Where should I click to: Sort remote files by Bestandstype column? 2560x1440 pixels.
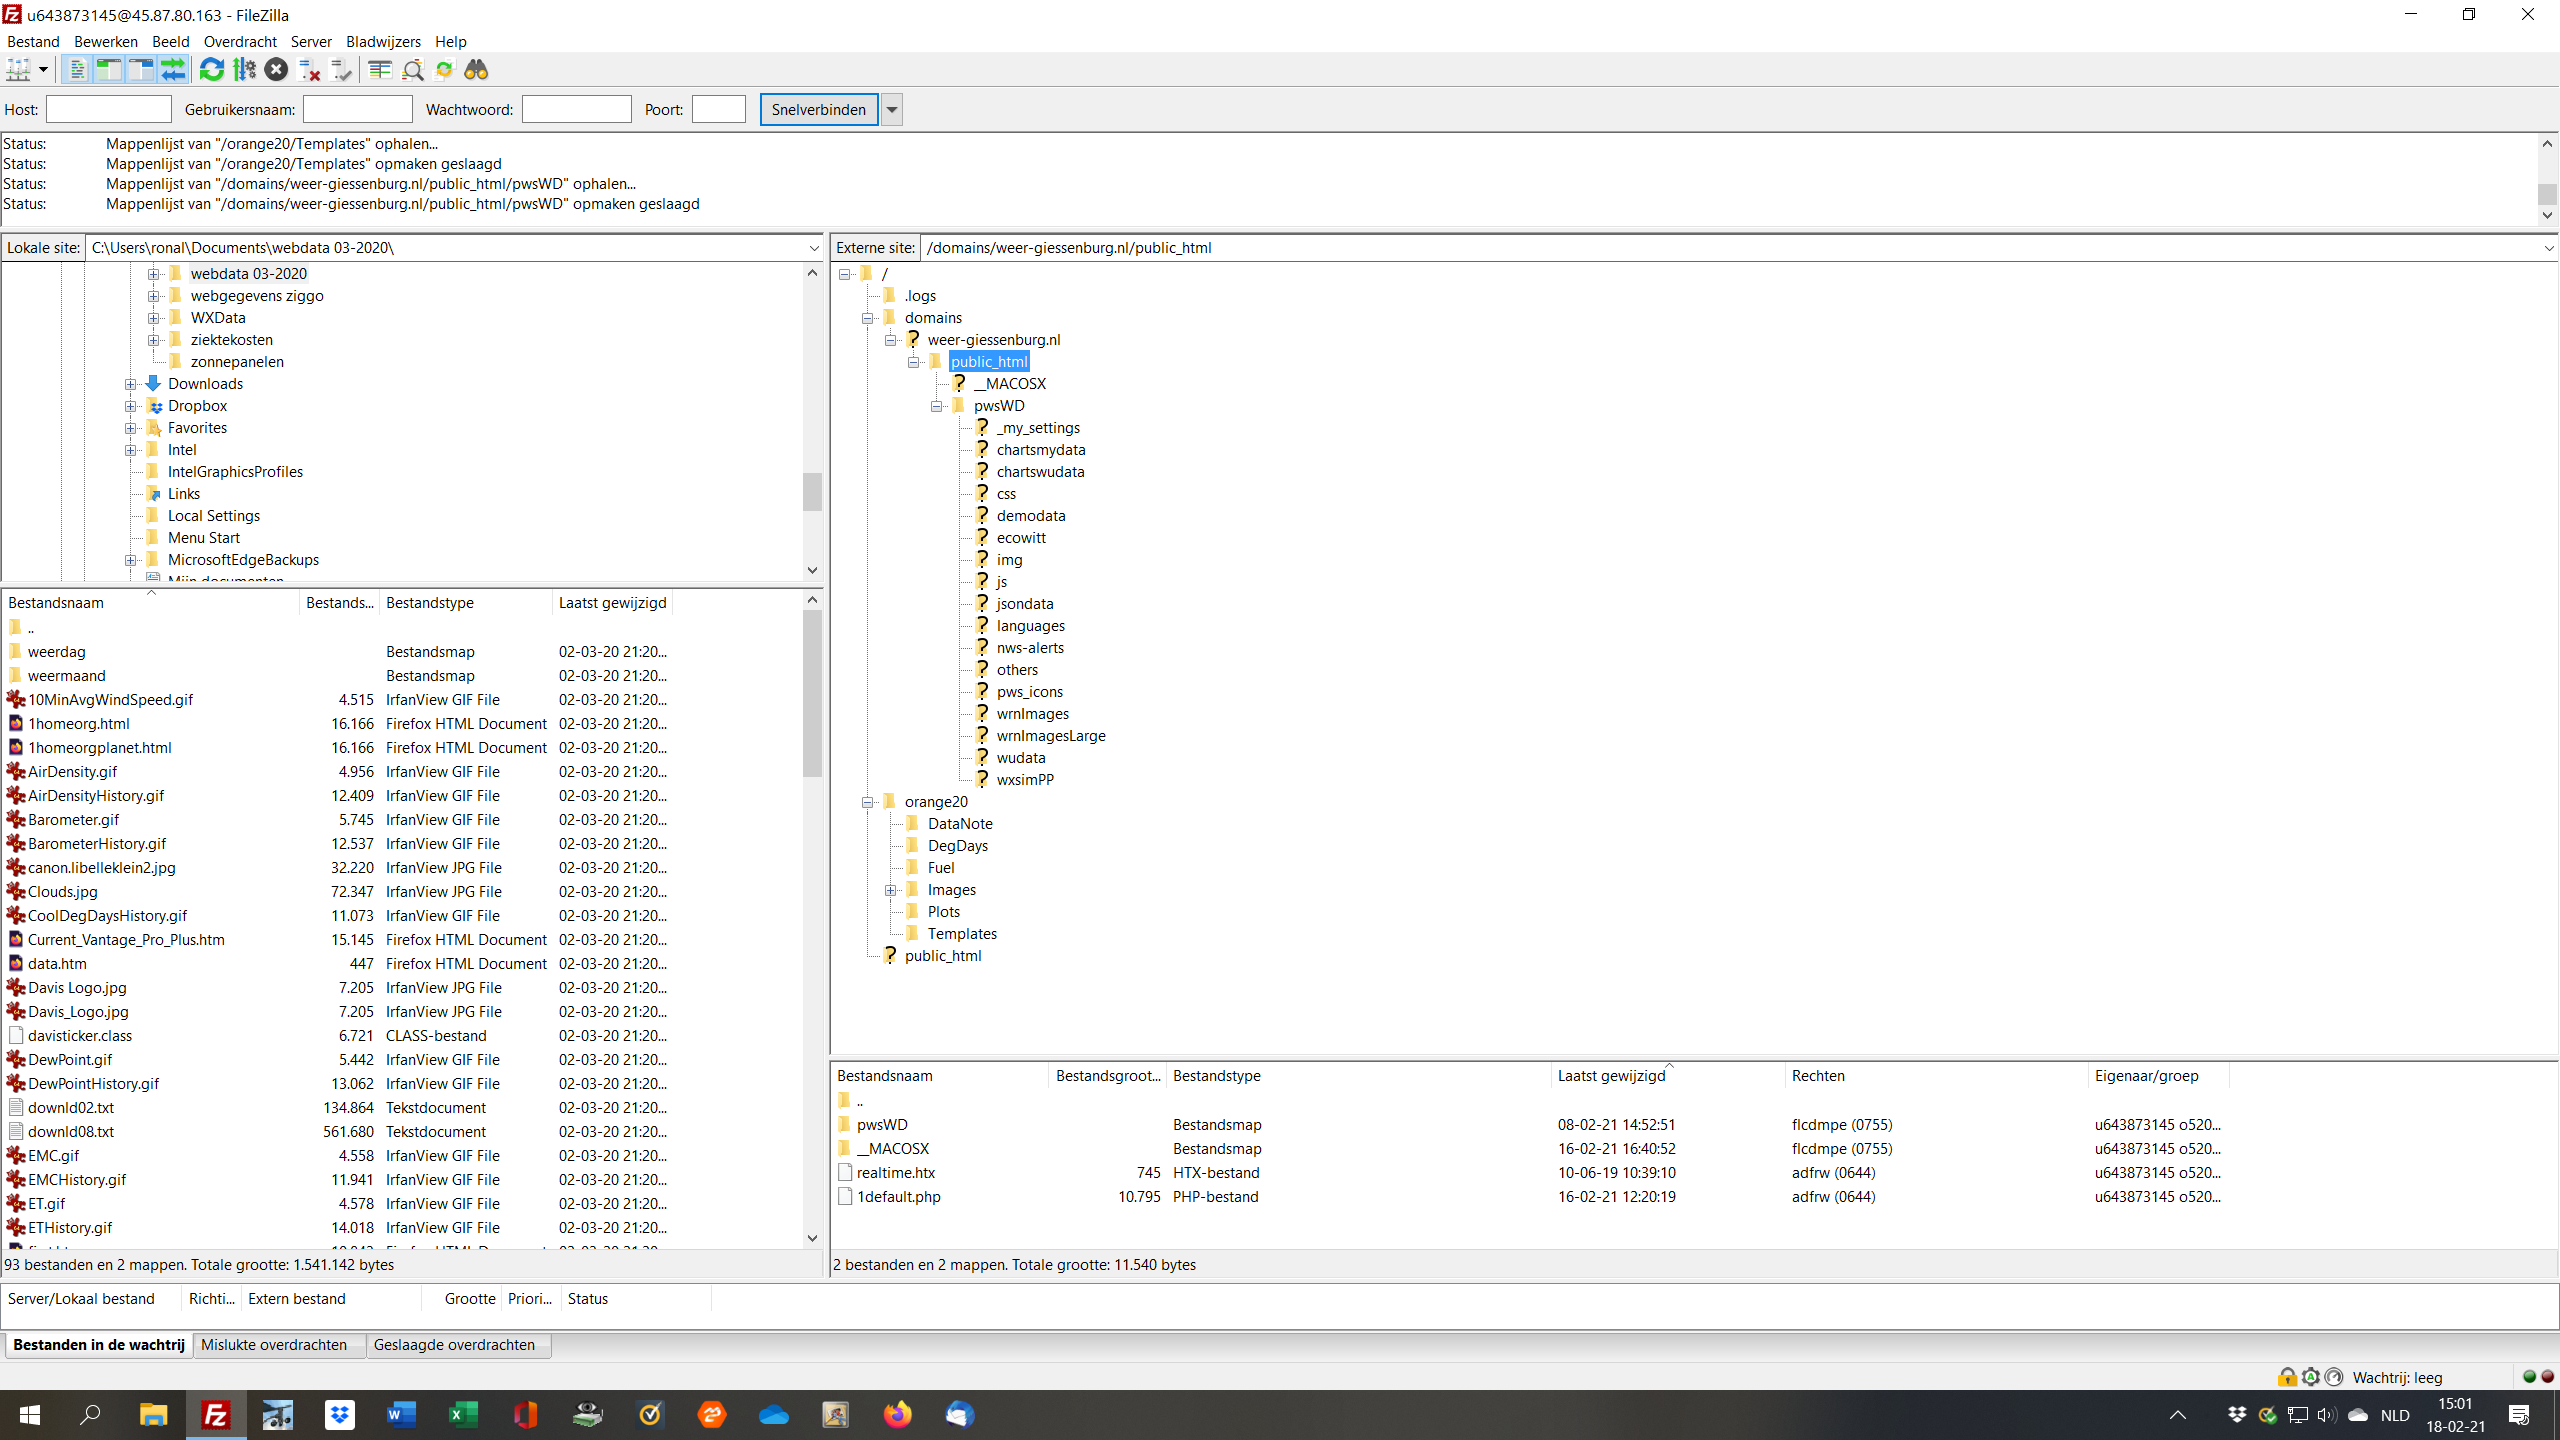point(1358,1076)
